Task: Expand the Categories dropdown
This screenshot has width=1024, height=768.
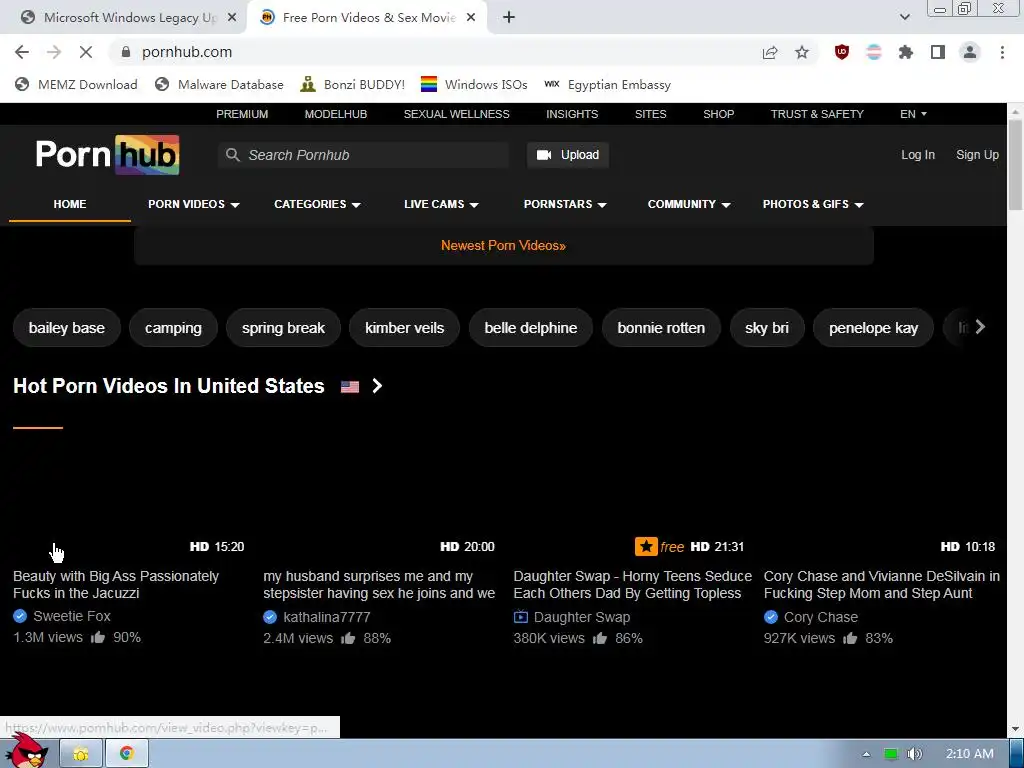Action: (x=317, y=204)
